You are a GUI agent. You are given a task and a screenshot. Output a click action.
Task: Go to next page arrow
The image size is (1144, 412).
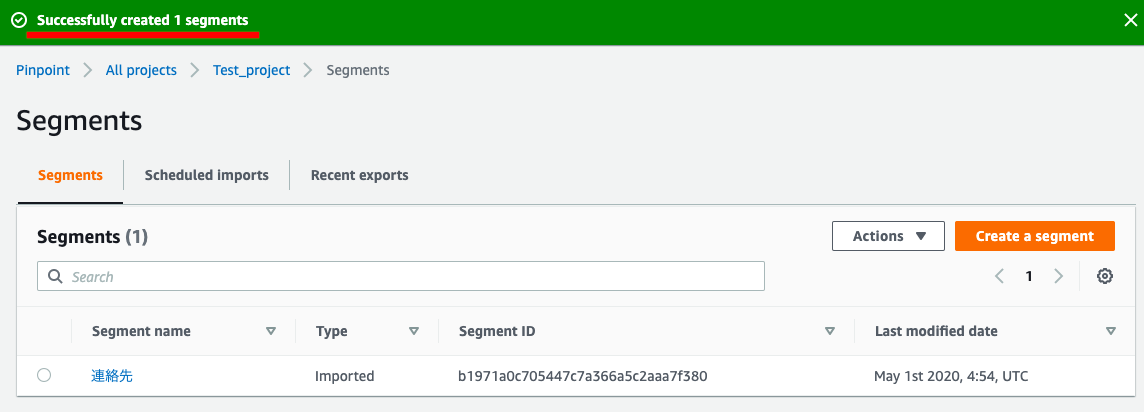click(1058, 277)
